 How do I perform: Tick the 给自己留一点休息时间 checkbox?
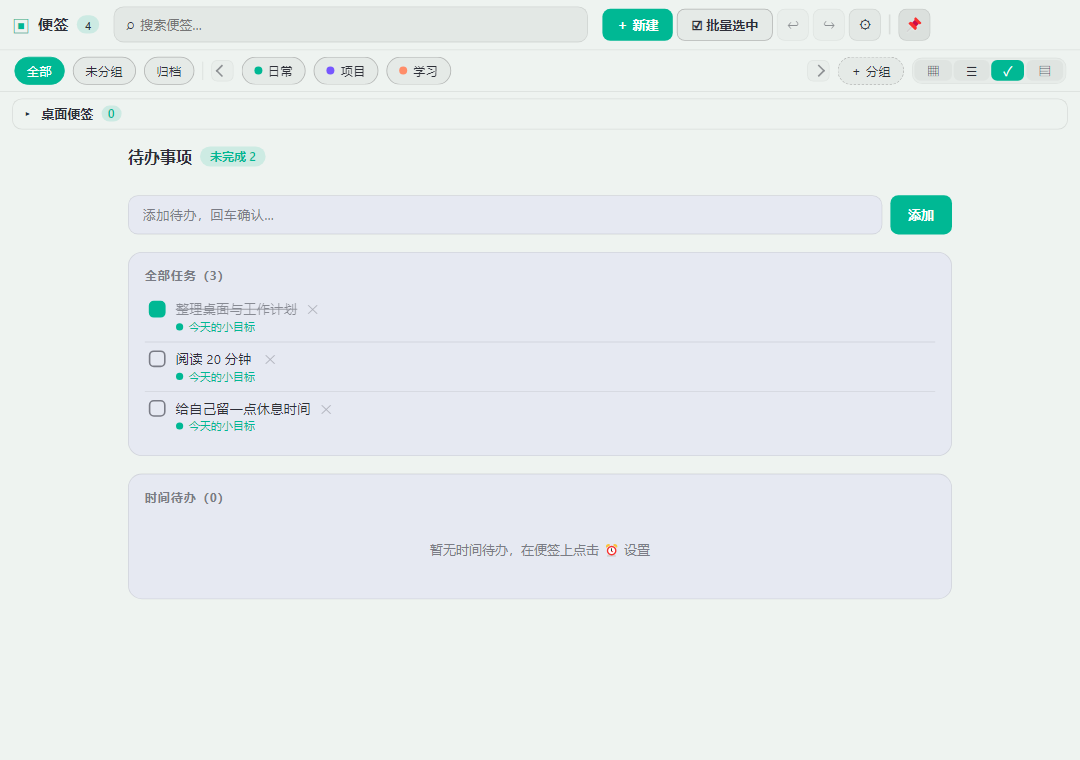[x=157, y=409]
